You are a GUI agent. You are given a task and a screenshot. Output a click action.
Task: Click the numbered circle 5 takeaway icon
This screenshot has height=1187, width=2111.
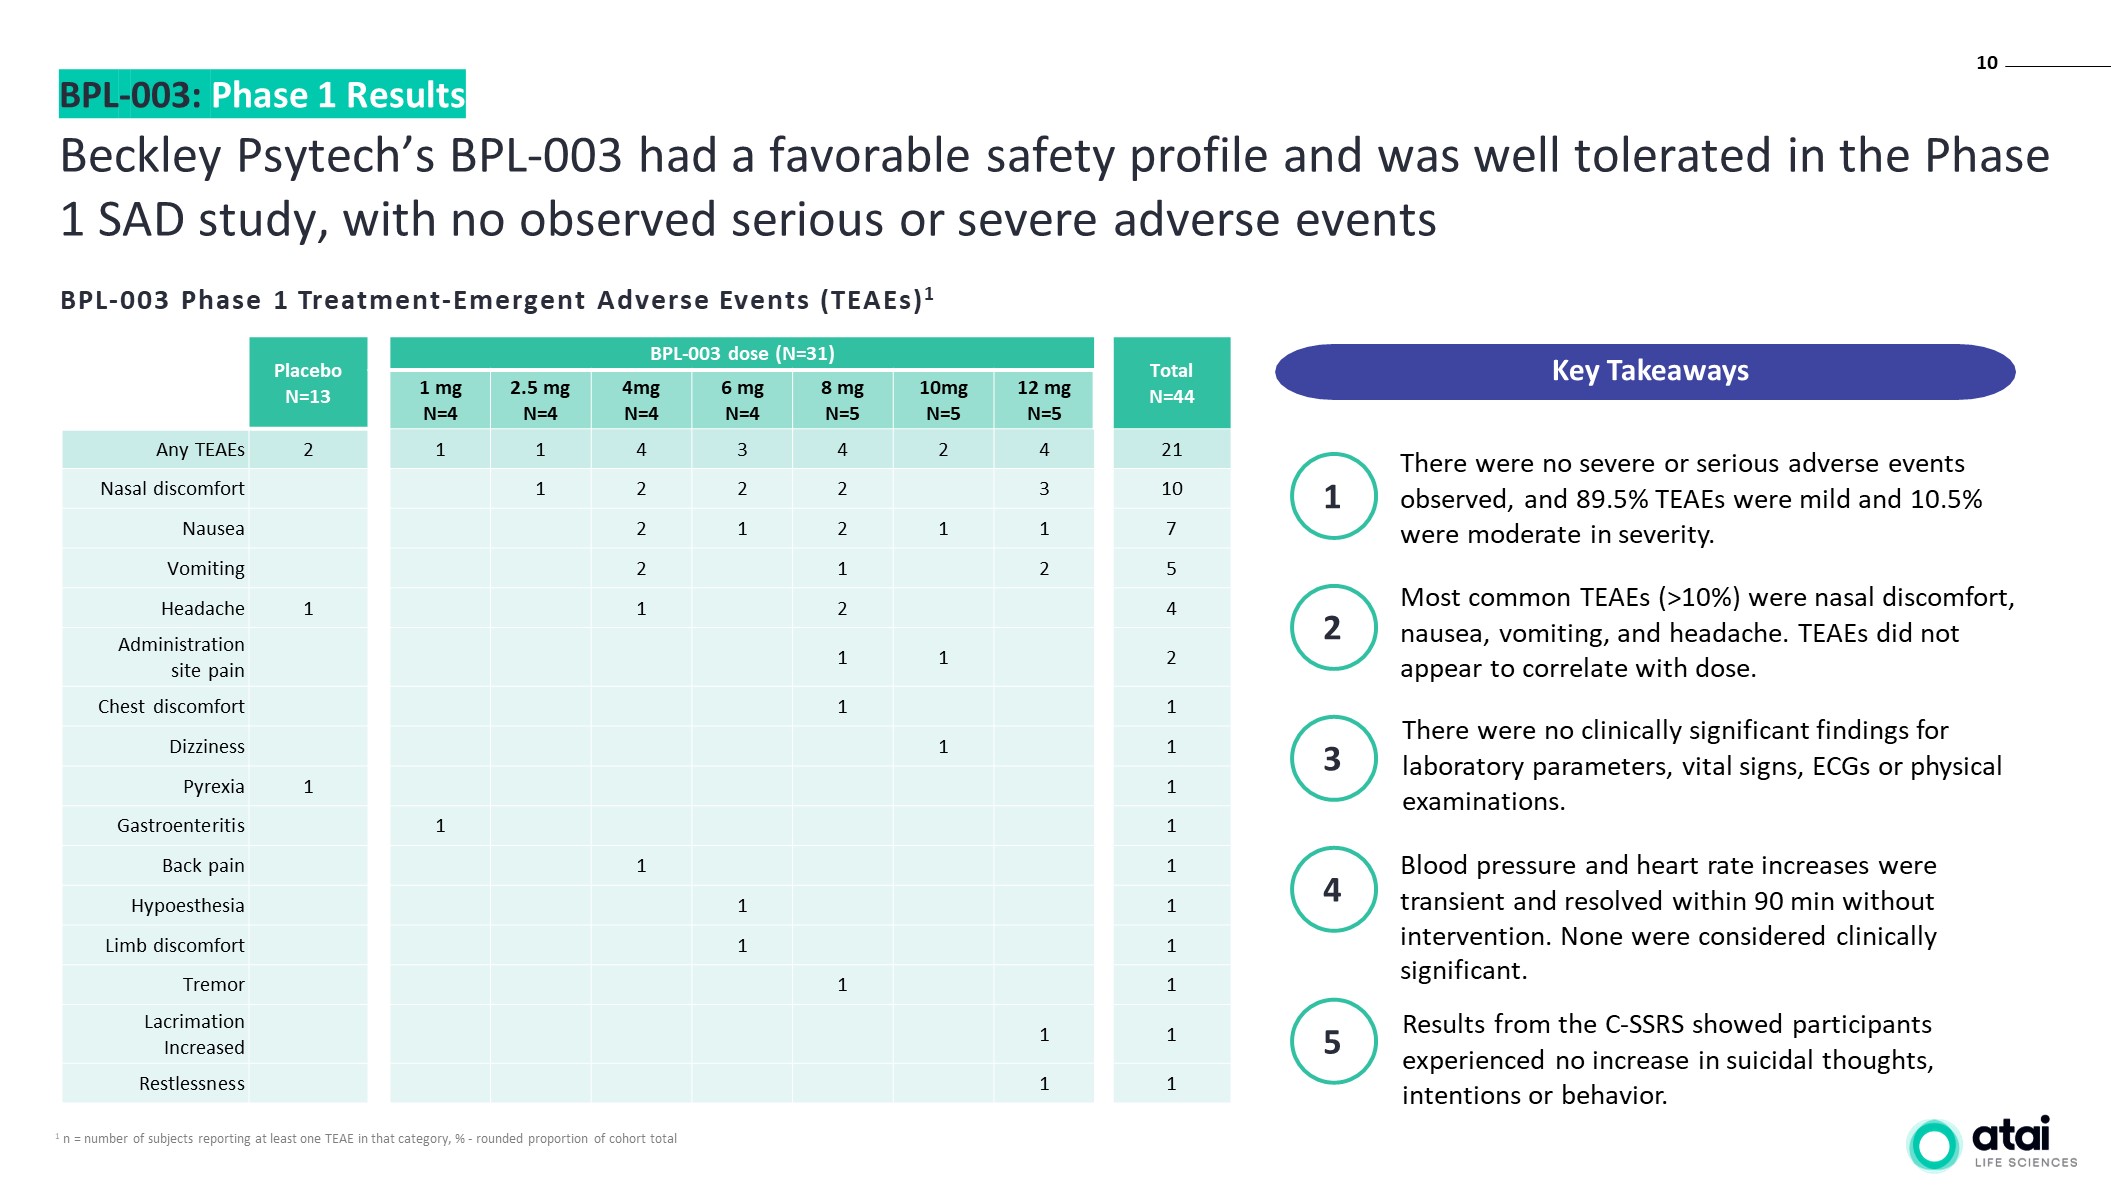[x=1333, y=1042]
